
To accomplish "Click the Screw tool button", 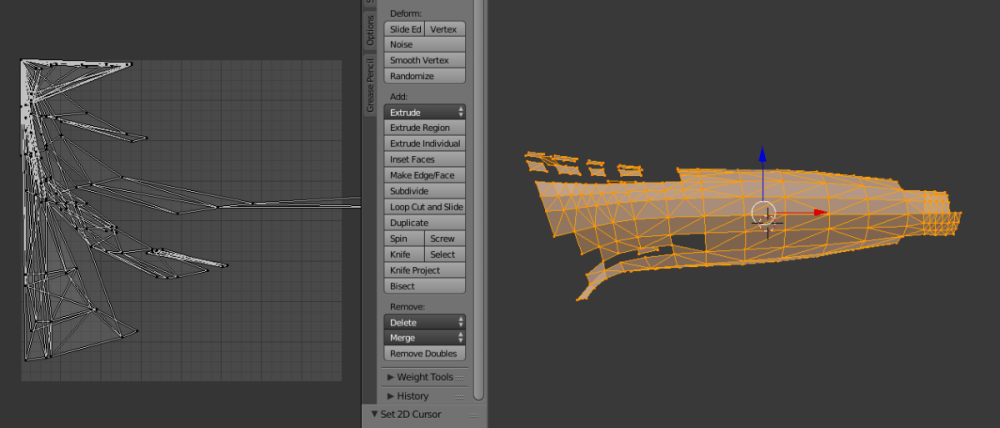I will 445,239.
